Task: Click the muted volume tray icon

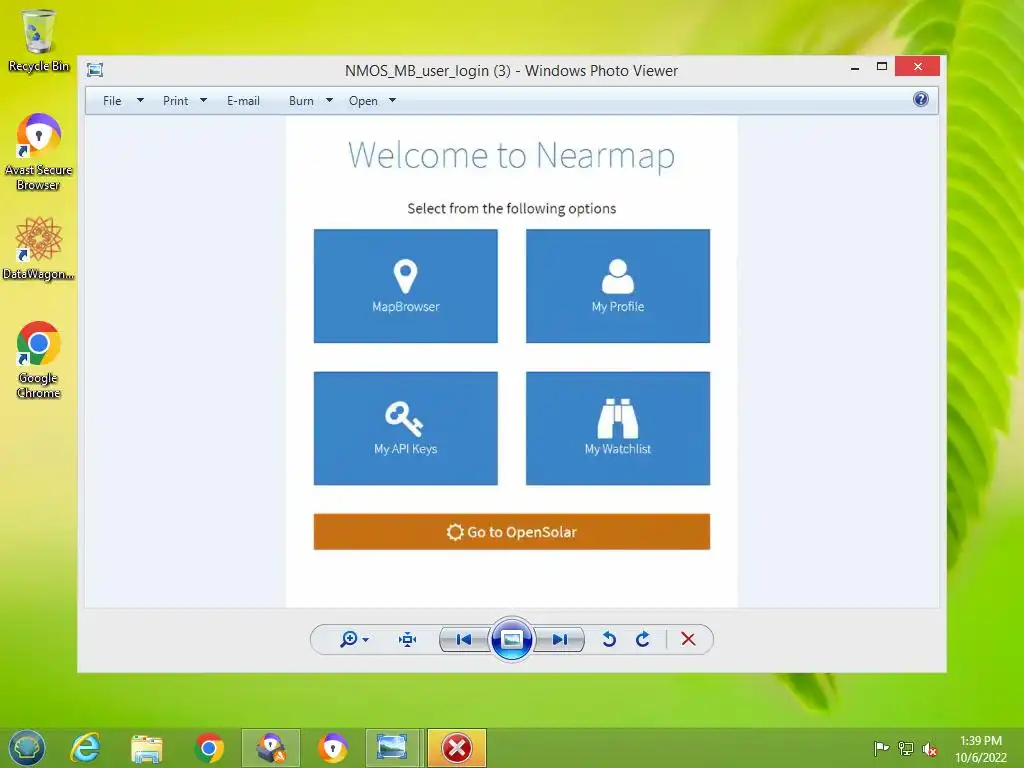Action: tap(930, 748)
